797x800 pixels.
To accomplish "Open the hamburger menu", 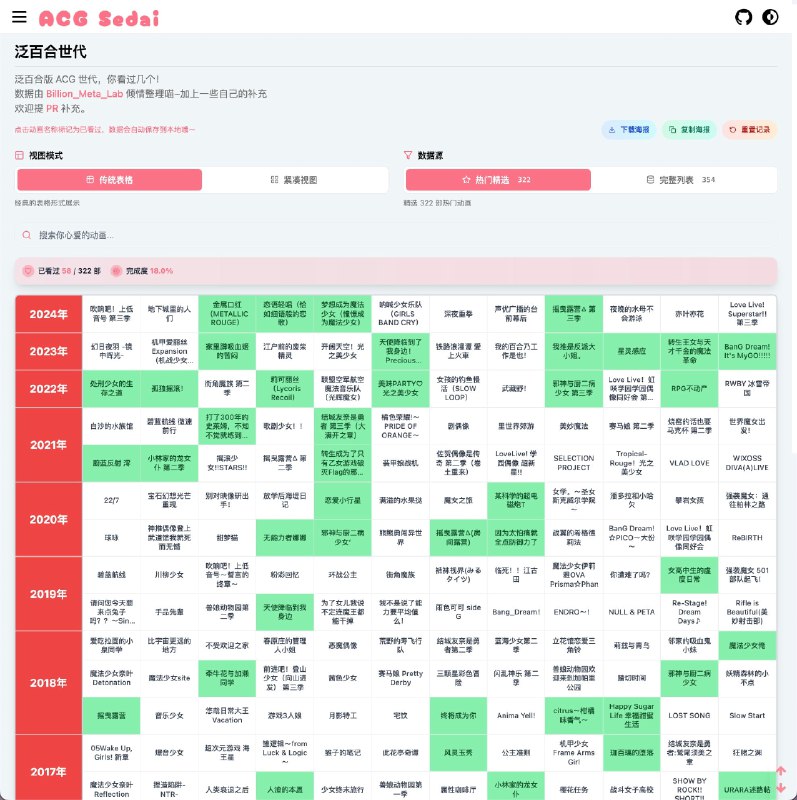I will pos(19,17).
